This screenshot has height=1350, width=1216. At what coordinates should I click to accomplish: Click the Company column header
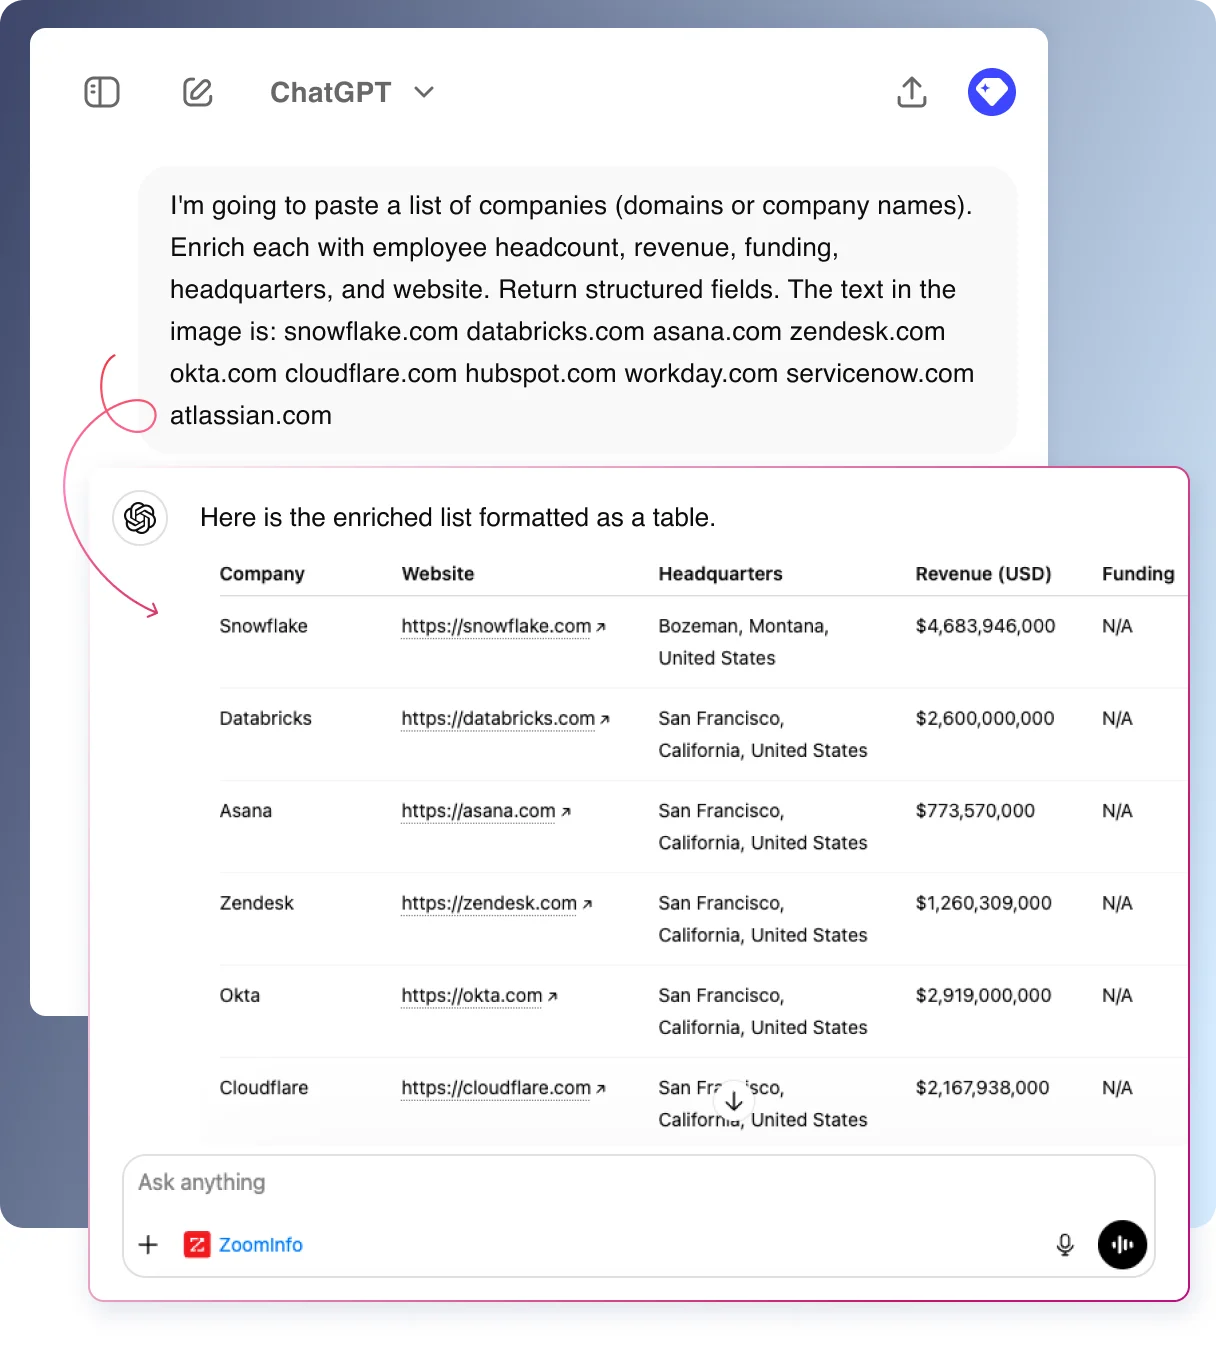(262, 574)
